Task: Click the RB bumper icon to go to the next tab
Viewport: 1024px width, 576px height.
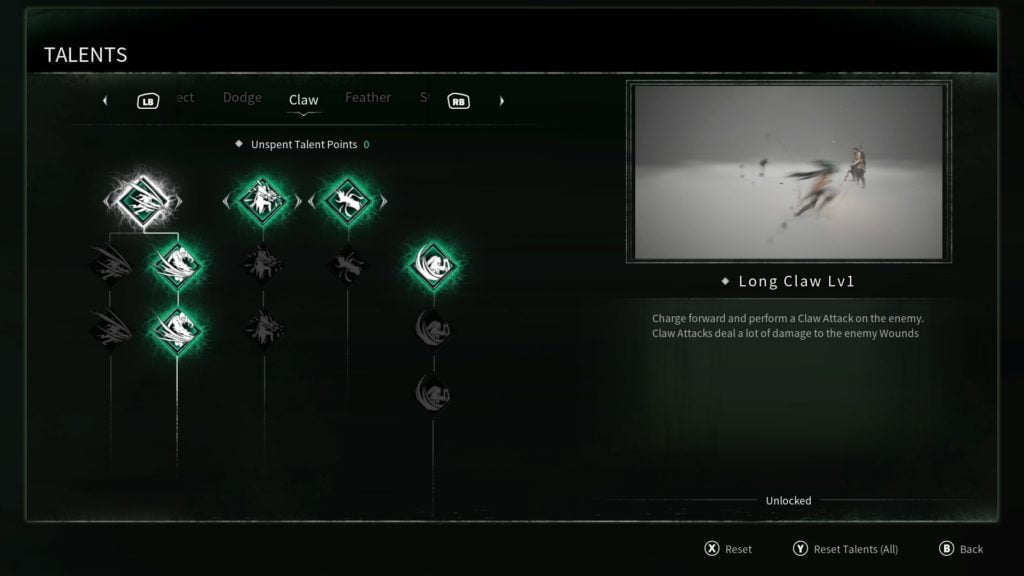Action: click(x=458, y=101)
